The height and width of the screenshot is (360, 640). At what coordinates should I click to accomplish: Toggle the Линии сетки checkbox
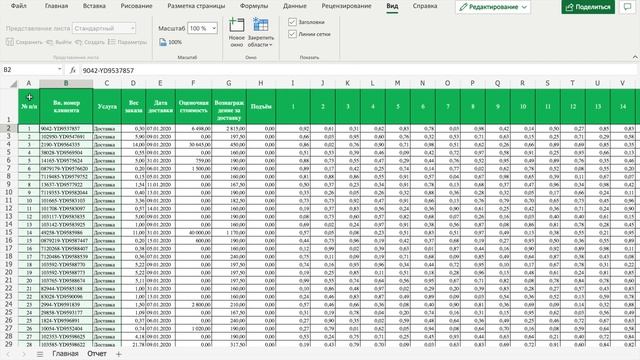pos(292,34)
